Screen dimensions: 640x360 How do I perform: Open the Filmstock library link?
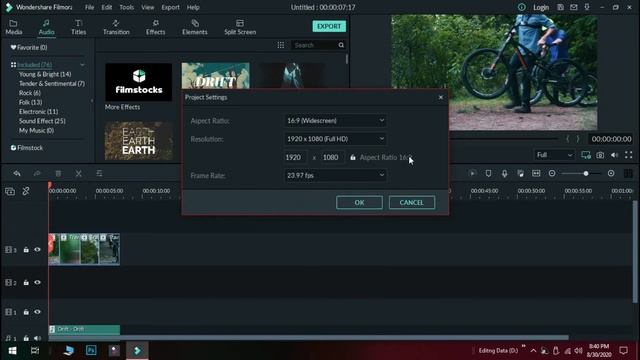(27, 148)
